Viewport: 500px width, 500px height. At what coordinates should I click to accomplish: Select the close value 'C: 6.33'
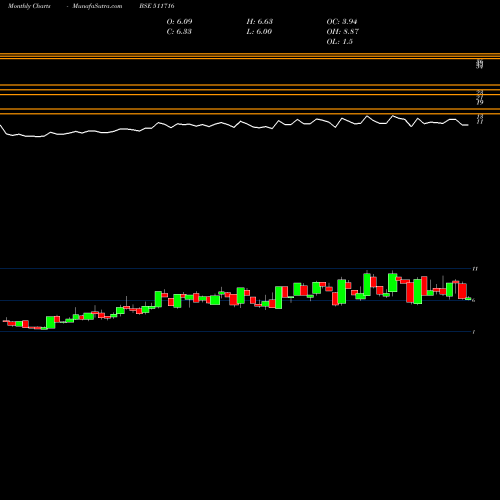tap(179, 32)
